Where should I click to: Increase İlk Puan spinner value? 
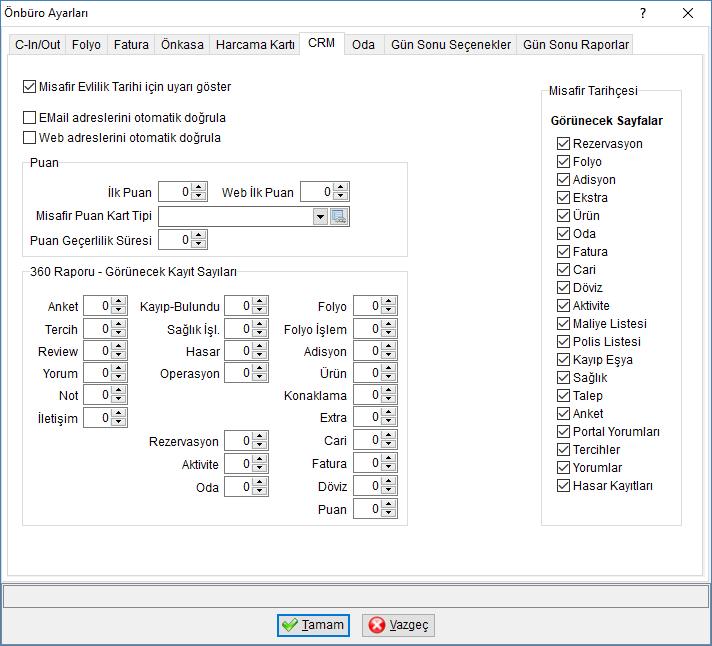coord(198,187)
